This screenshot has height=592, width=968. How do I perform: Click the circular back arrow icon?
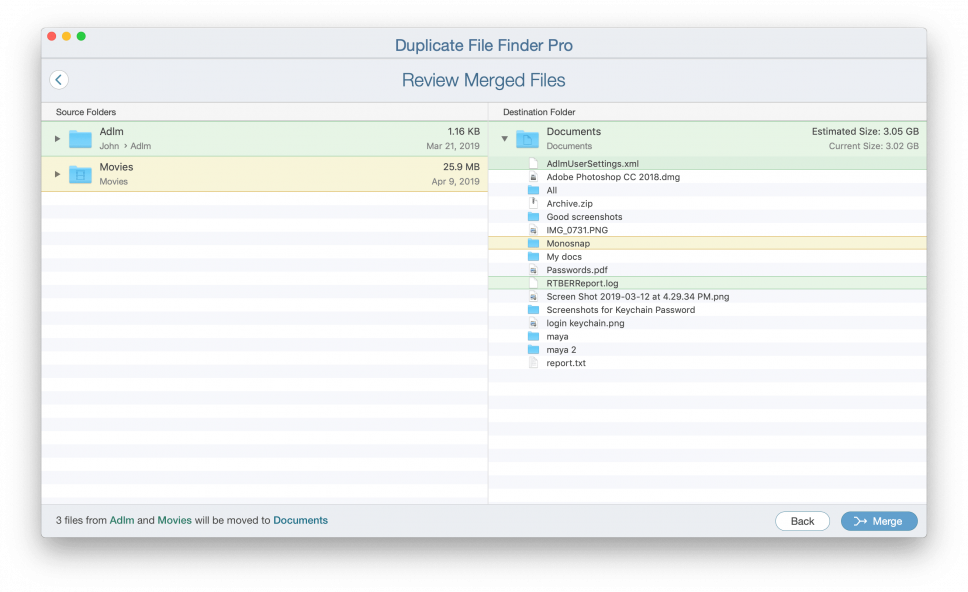58,79
